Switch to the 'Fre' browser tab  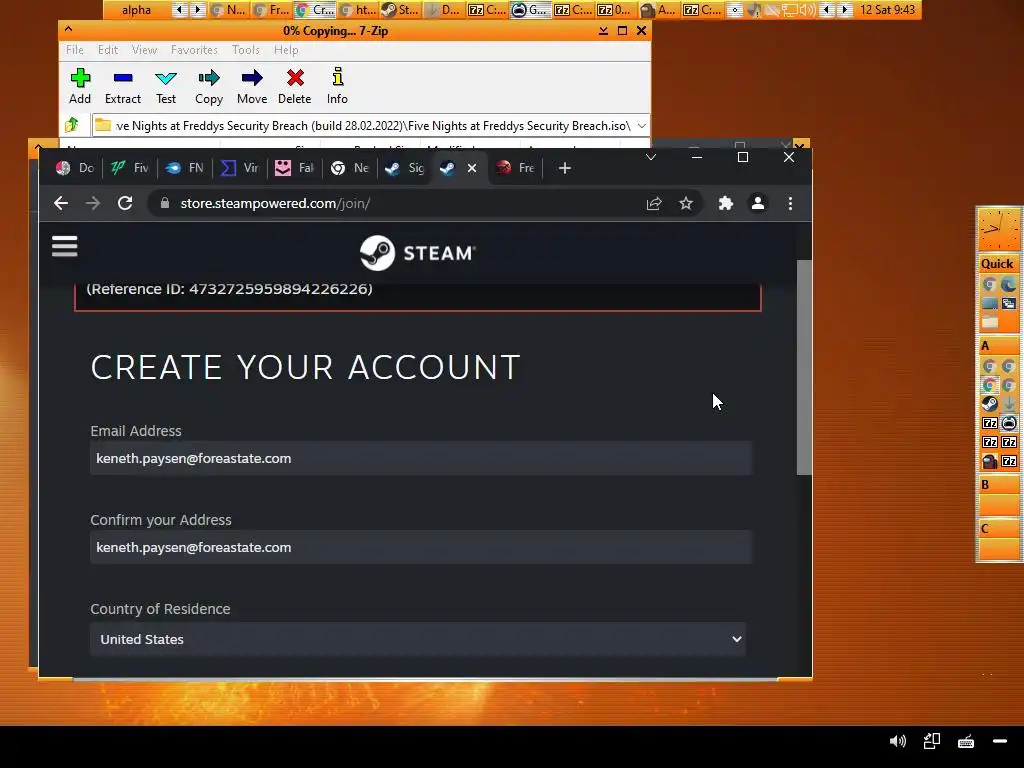click(x=515, y=168)
